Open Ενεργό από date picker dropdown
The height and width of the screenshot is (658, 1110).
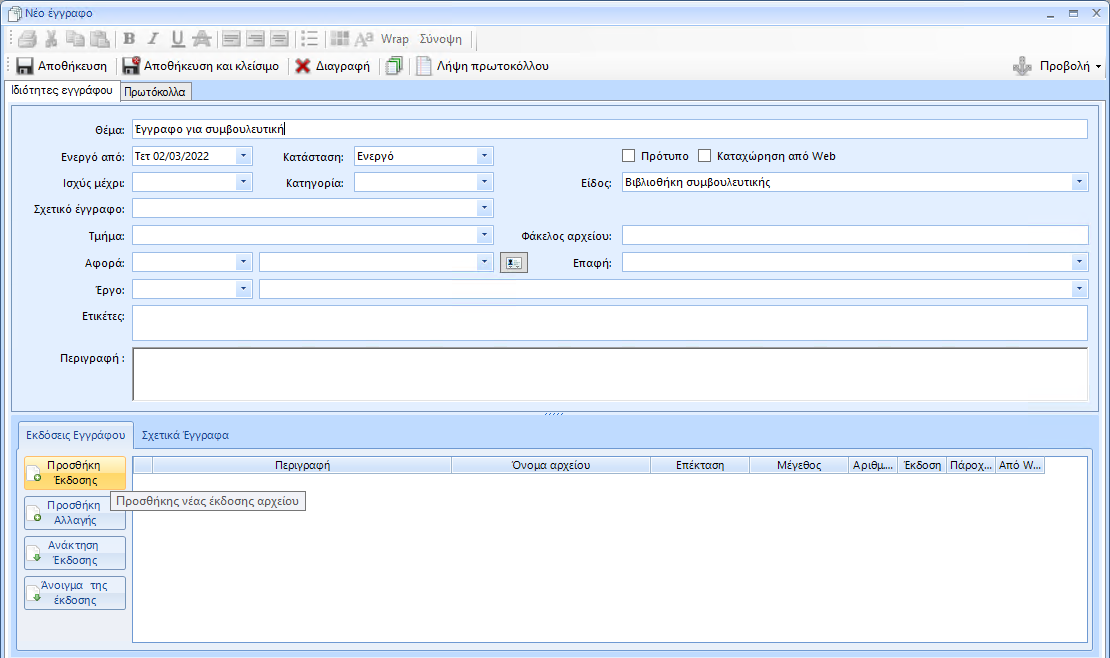point(244,156)
